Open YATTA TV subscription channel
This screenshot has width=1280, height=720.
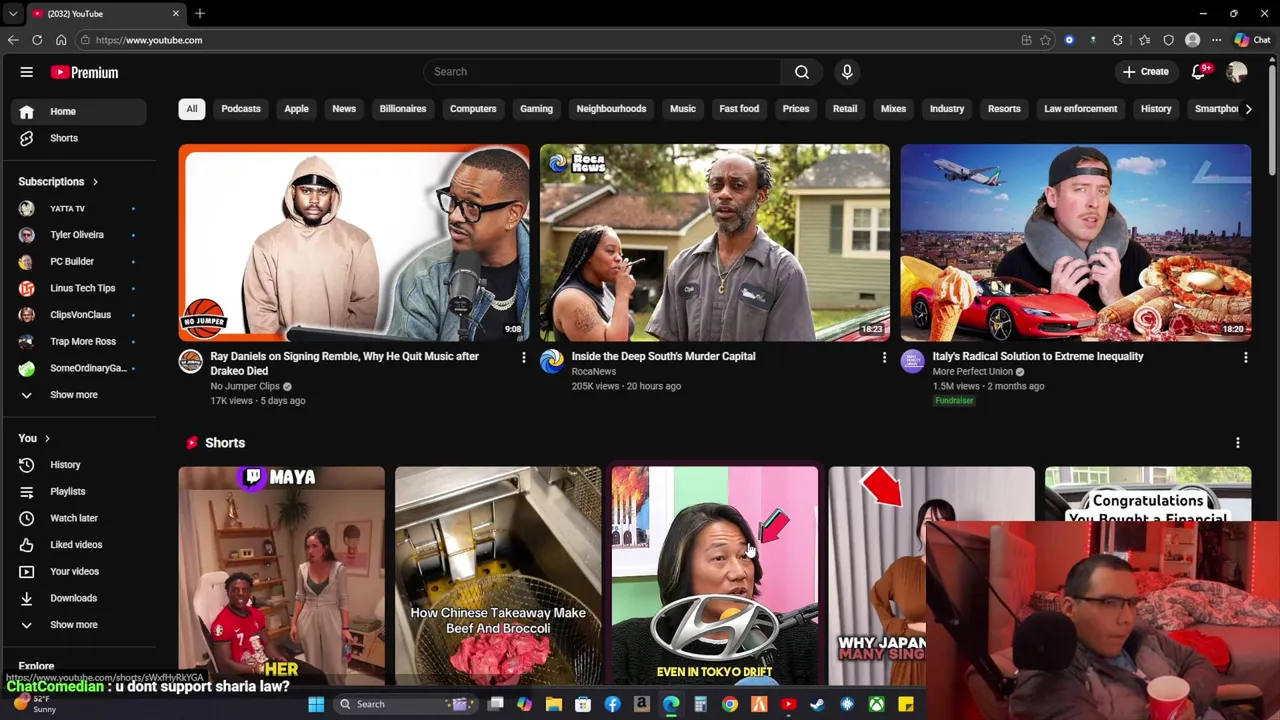pyautogui.click(x=80, y=208)
